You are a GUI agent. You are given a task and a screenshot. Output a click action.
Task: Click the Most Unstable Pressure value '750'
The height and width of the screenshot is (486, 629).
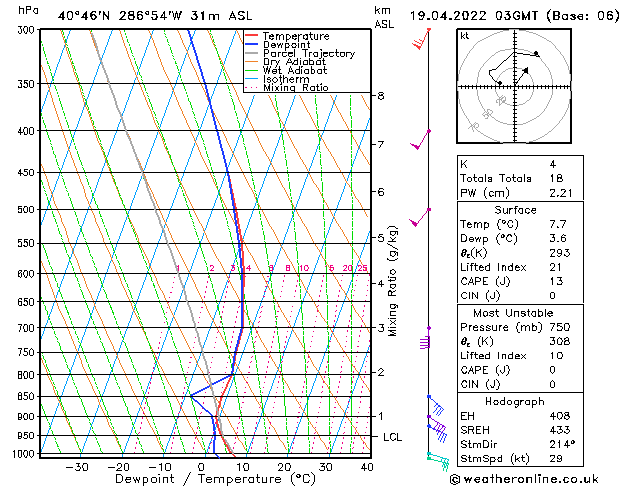pyautogui.click(x=560, y=327)
